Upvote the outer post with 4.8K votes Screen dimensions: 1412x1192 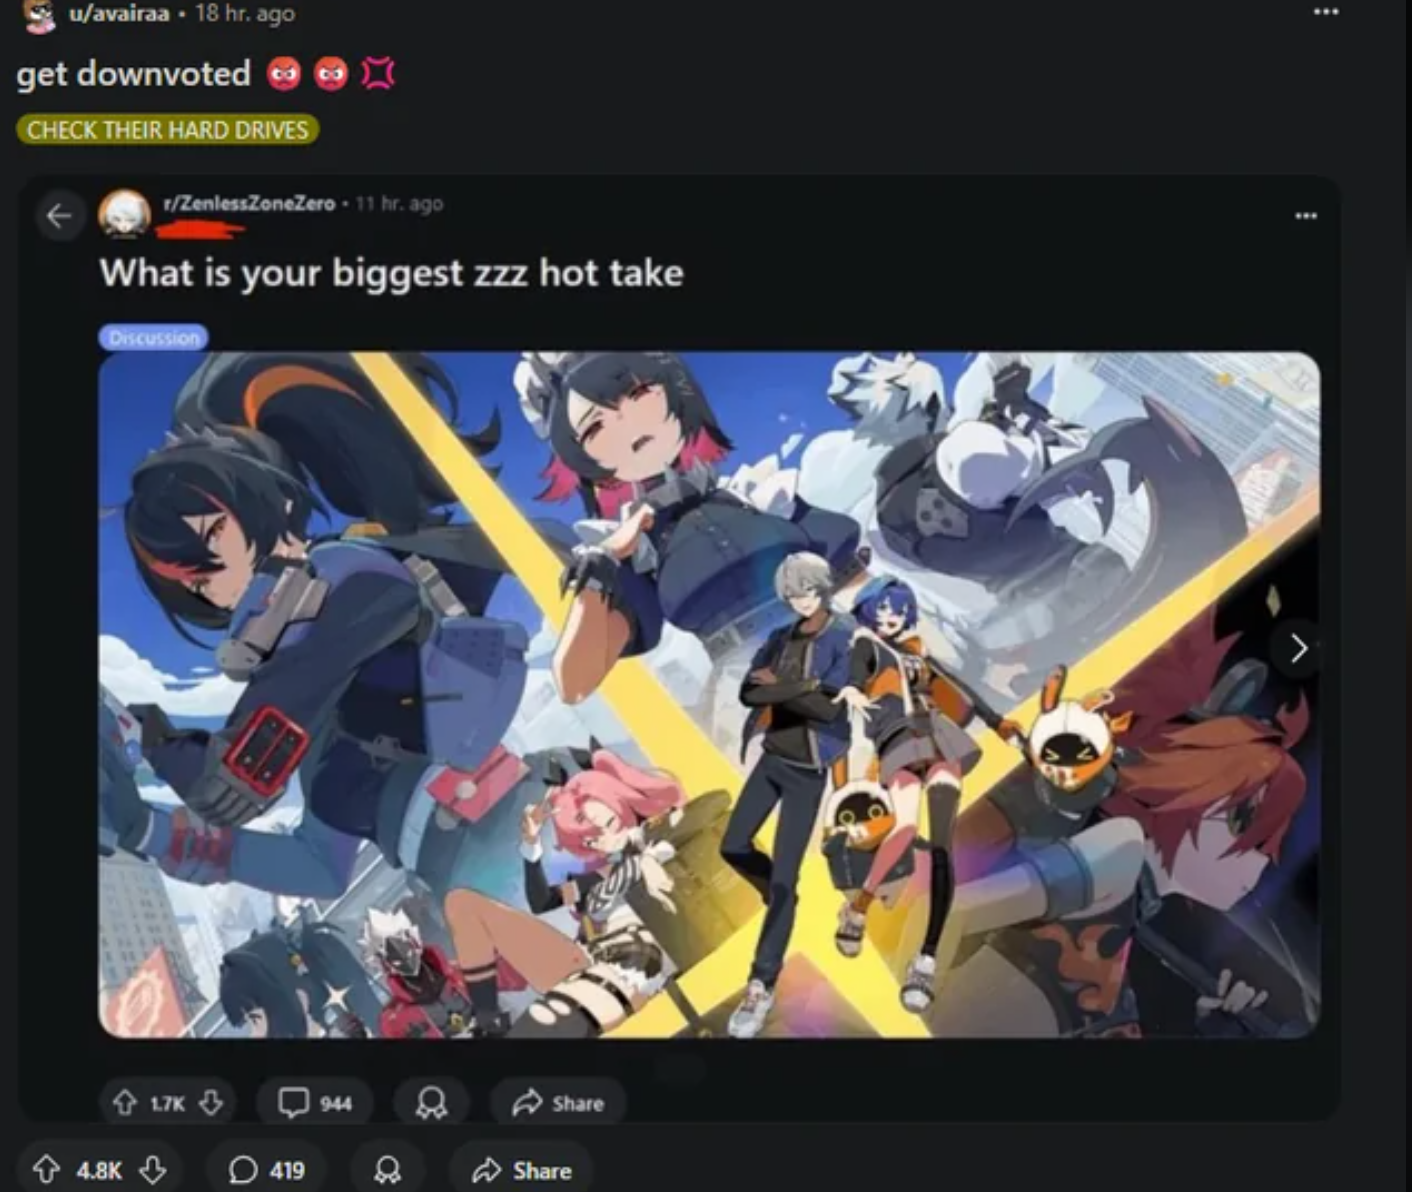tap(46, 1169)
